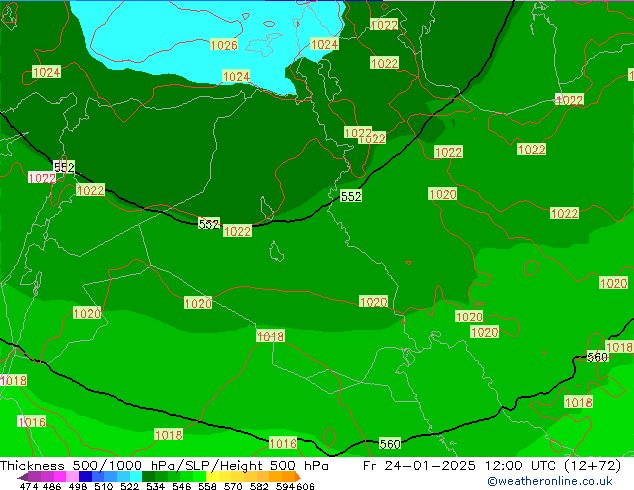Viewport: 634px width, 490px height.
Task: Click the 498 legend value
Action: click(x=78, y=486)
